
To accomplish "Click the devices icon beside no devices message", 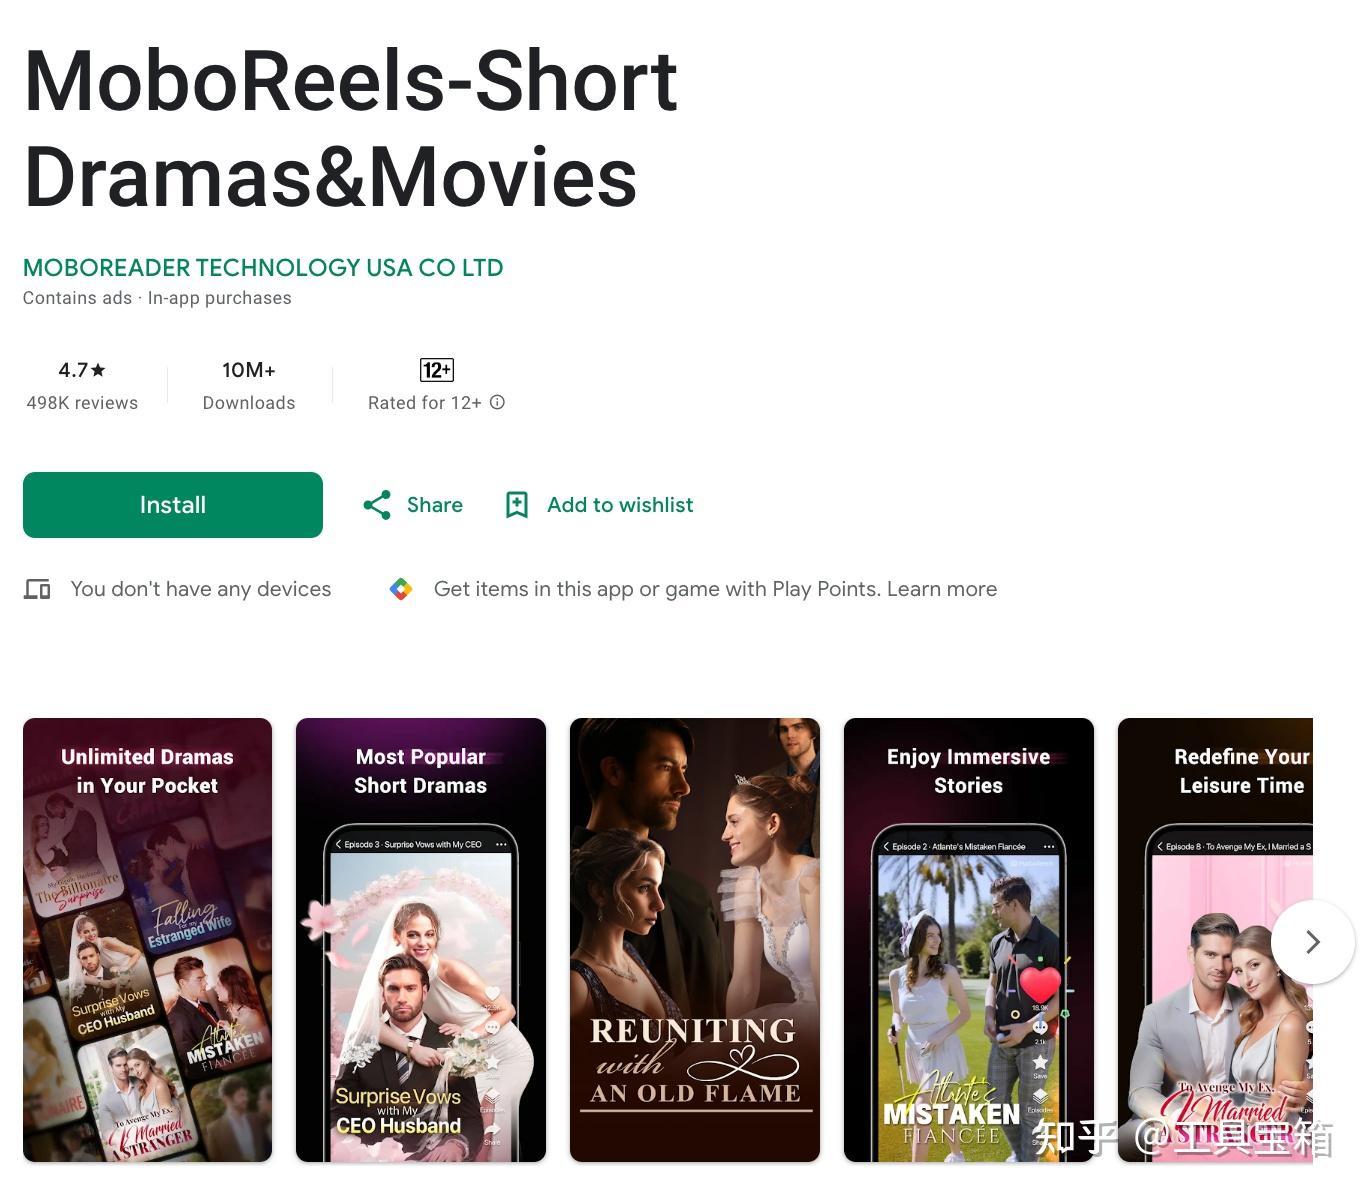I will 37,589.
